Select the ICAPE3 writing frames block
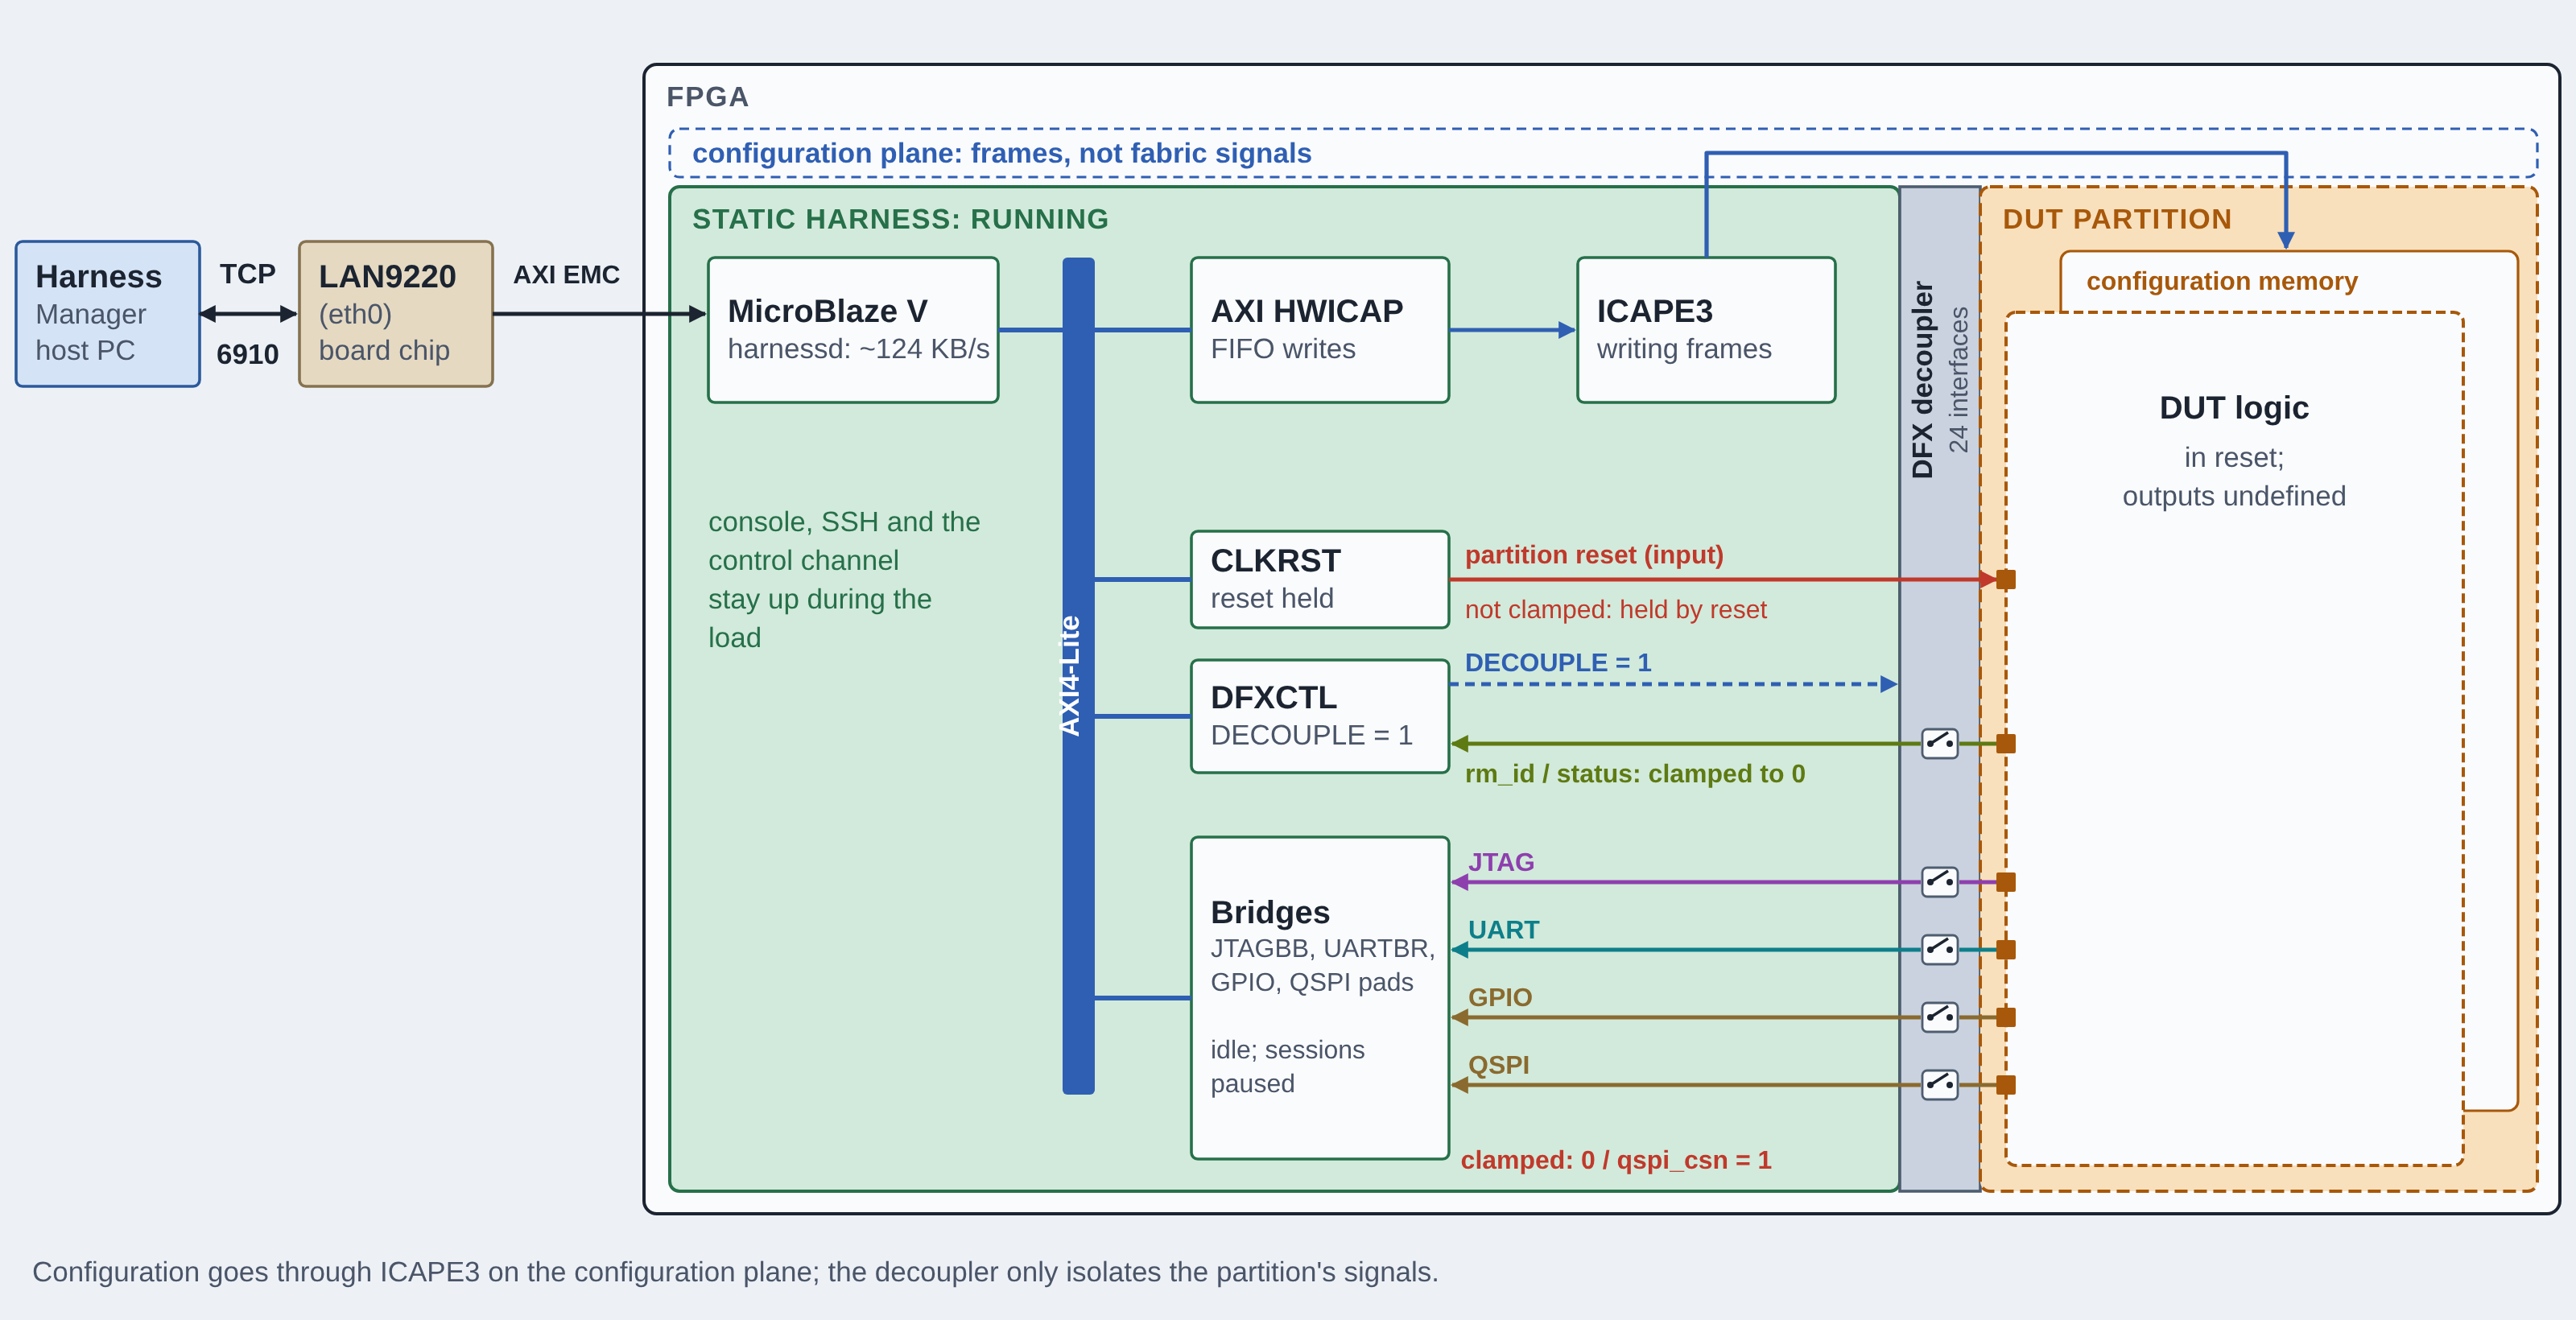 pos(1706,330)
